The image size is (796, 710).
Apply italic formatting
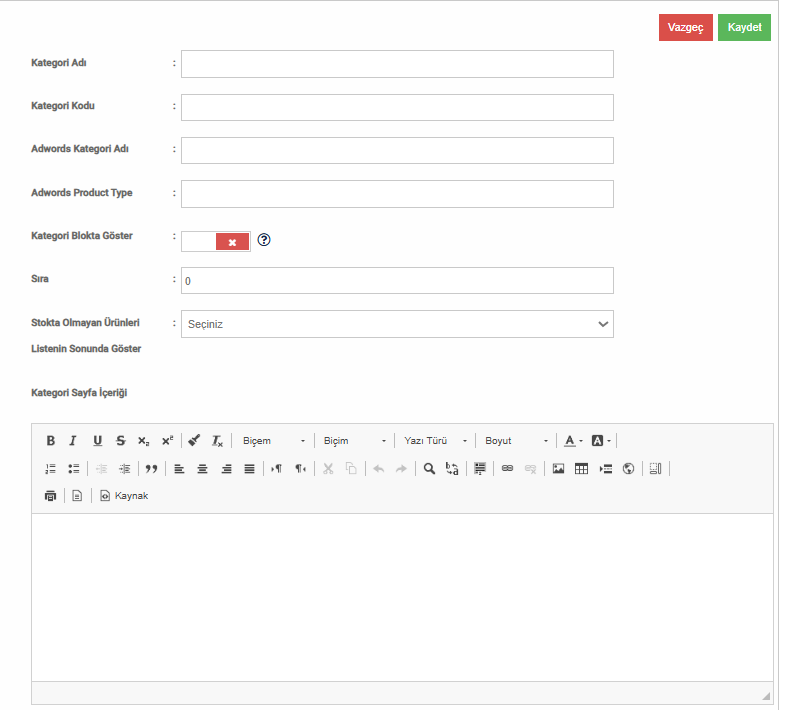click(x=73, y=441)
